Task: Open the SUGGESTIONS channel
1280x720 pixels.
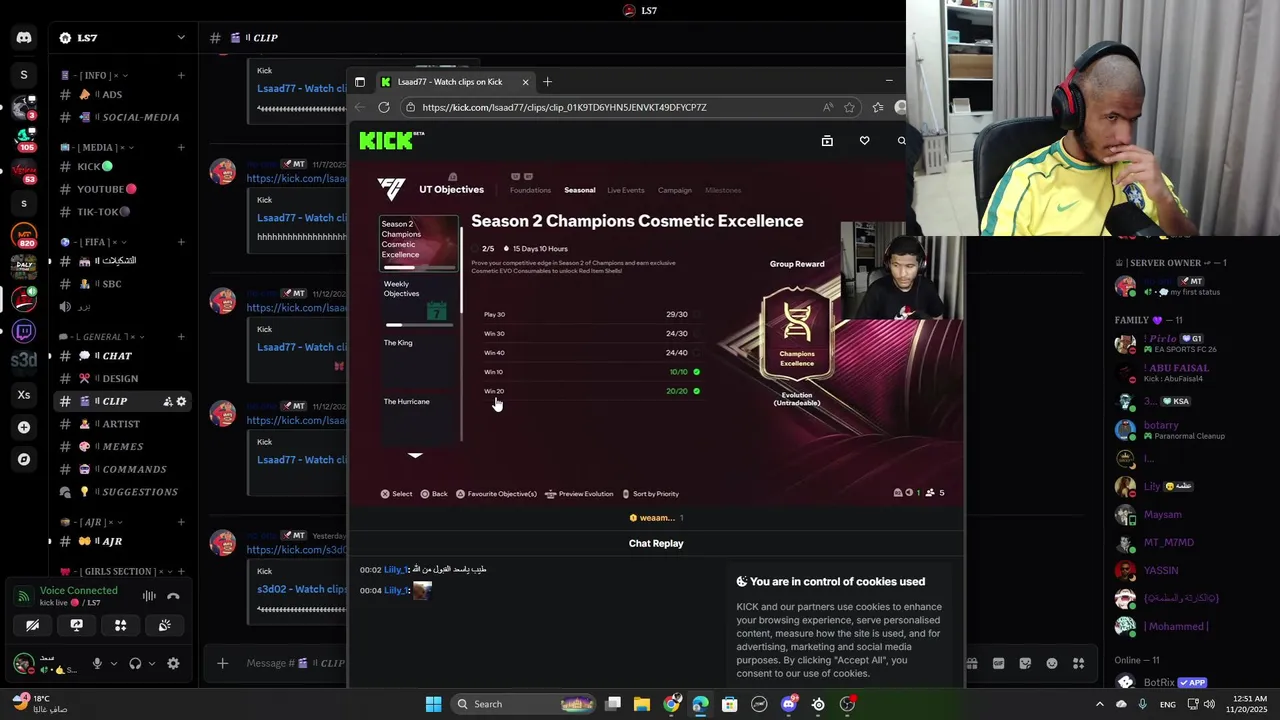Action: [122, 492]
